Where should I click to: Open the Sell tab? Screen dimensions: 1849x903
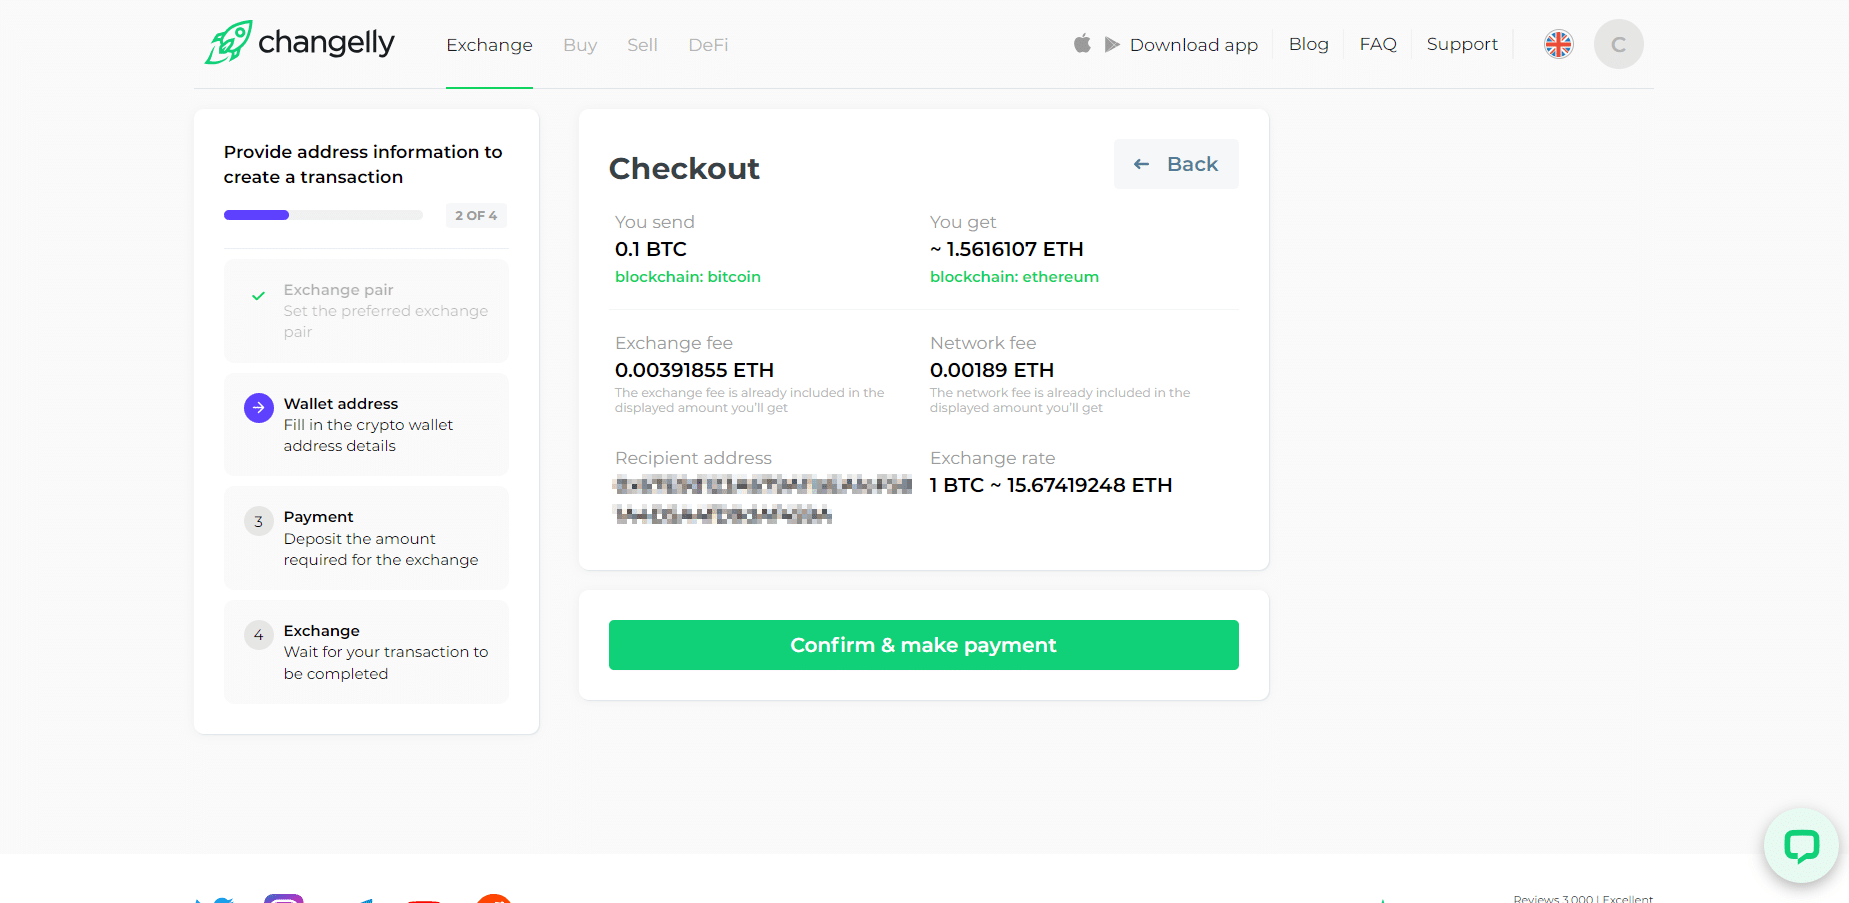coord(642,45)
